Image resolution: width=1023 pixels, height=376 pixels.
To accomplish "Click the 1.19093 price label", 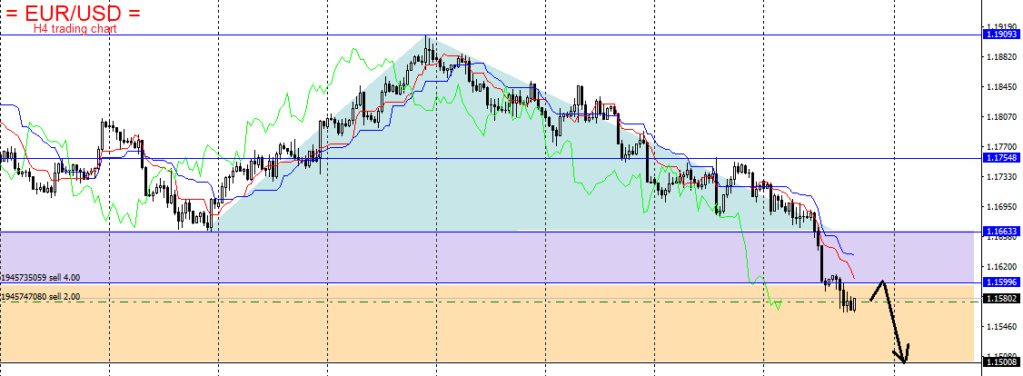I will point(1001,34).
